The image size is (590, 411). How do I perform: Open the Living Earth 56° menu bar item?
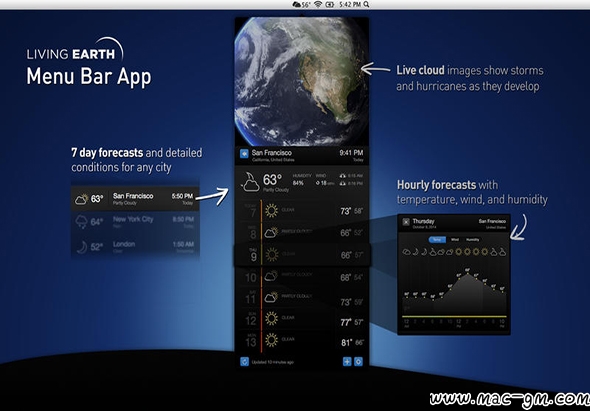(301, 5)
